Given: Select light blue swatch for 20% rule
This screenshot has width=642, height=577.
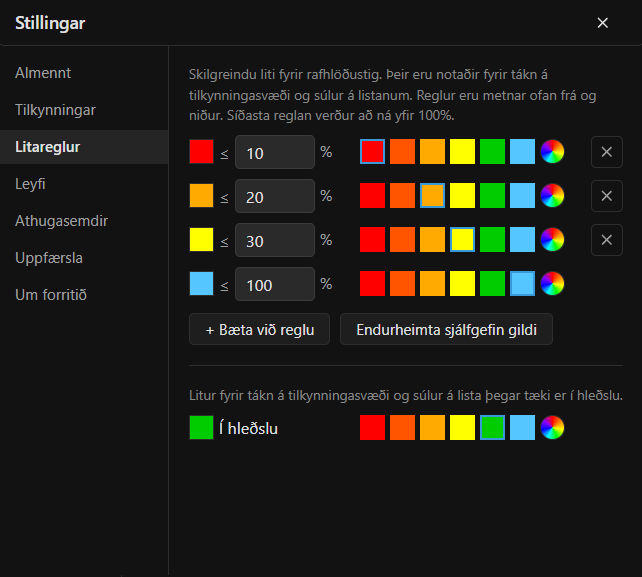Looking at the screenshot, I should point(522,196).
